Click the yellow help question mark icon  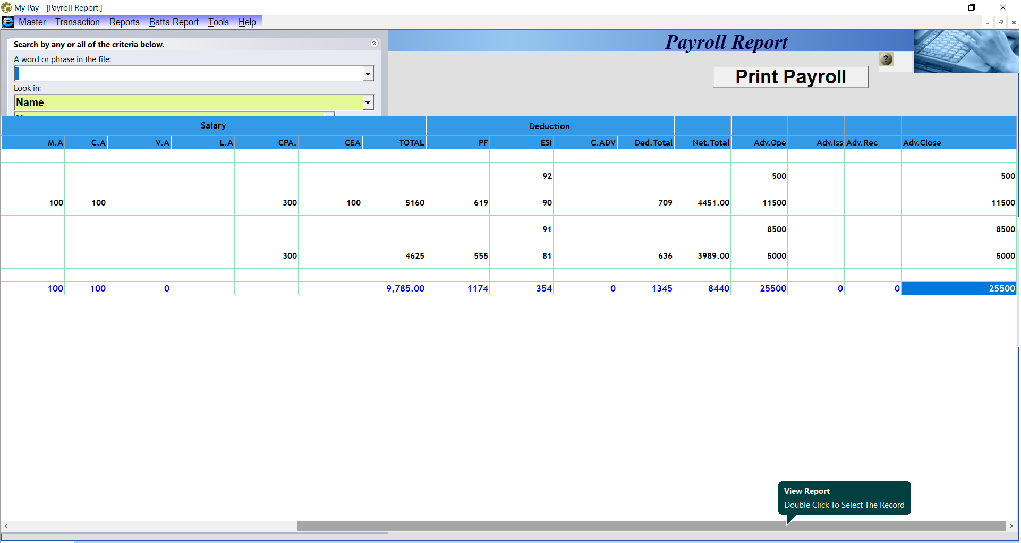click(x=886, y=59)
